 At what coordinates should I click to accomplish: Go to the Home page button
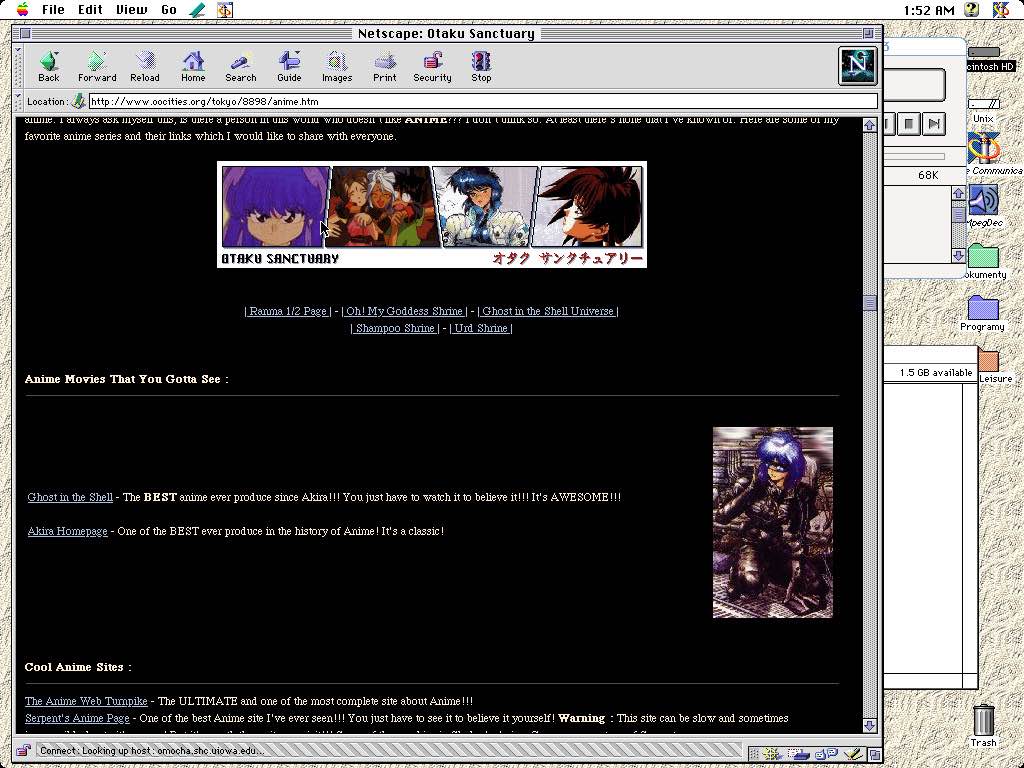point(193,67)
